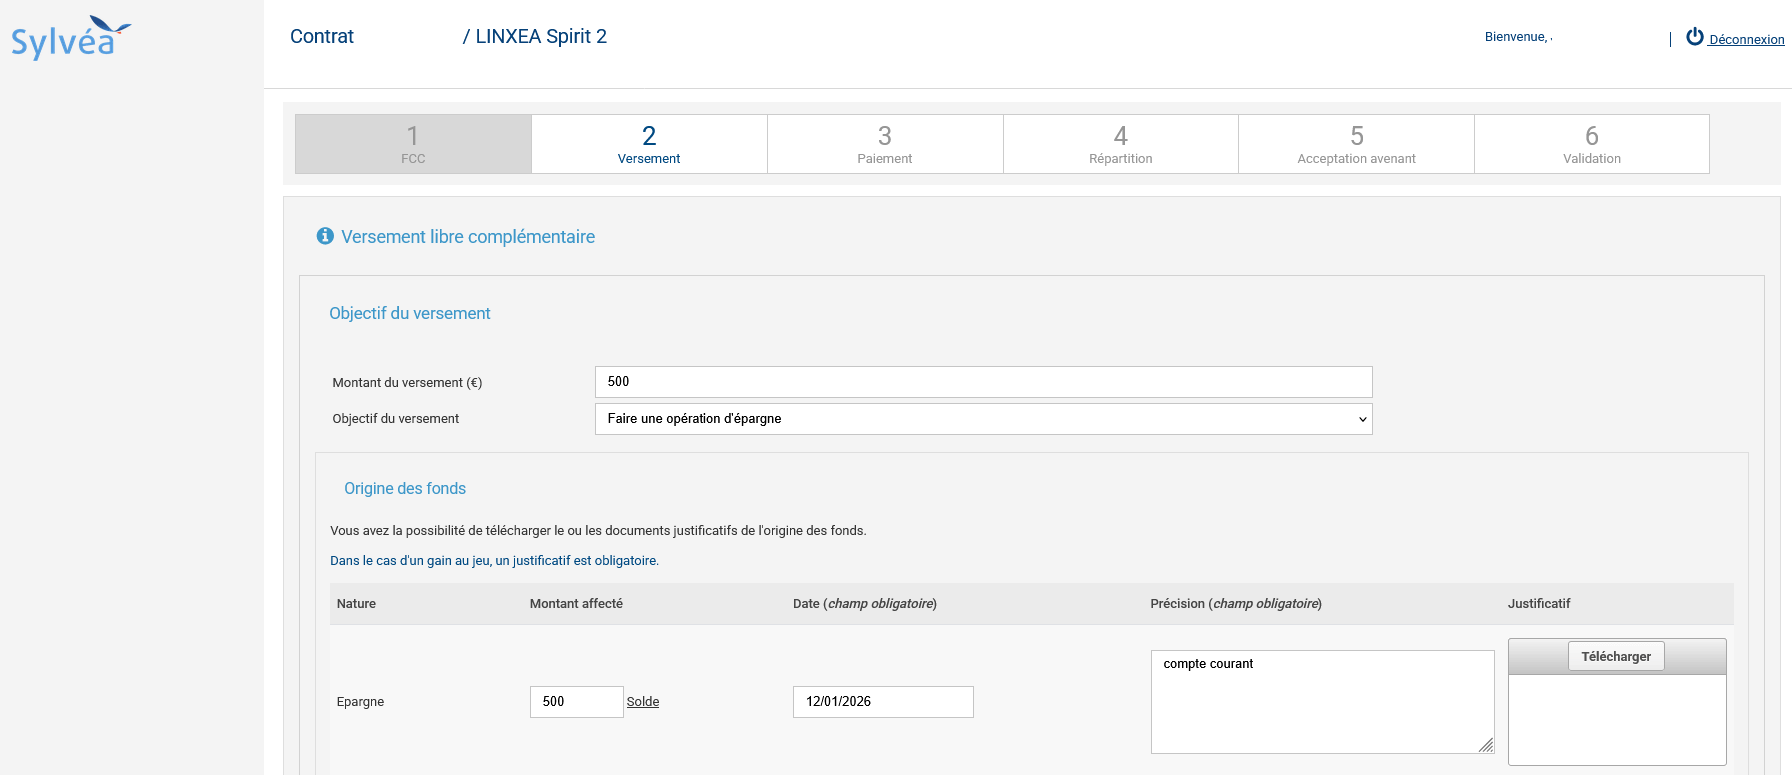Image resolution: width=1792 pixels, height=775 pixels.
Task: Click the Déconnexion link text
Action: point(1746,40)
